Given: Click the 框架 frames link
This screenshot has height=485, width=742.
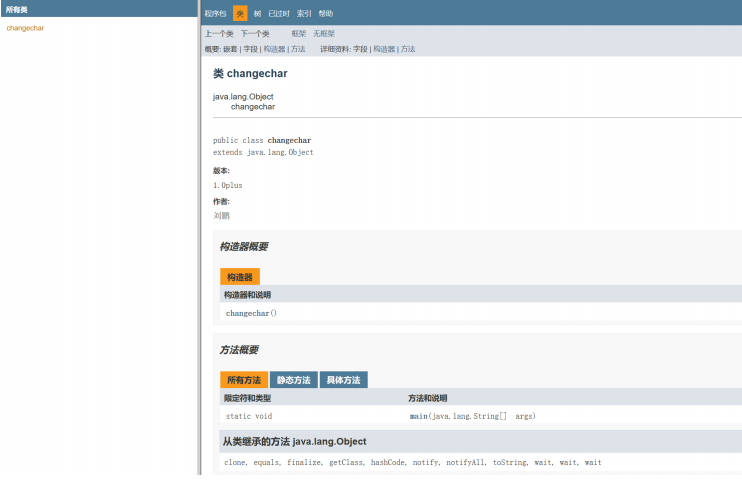Looking at the screenshot, I should (299, 34).
